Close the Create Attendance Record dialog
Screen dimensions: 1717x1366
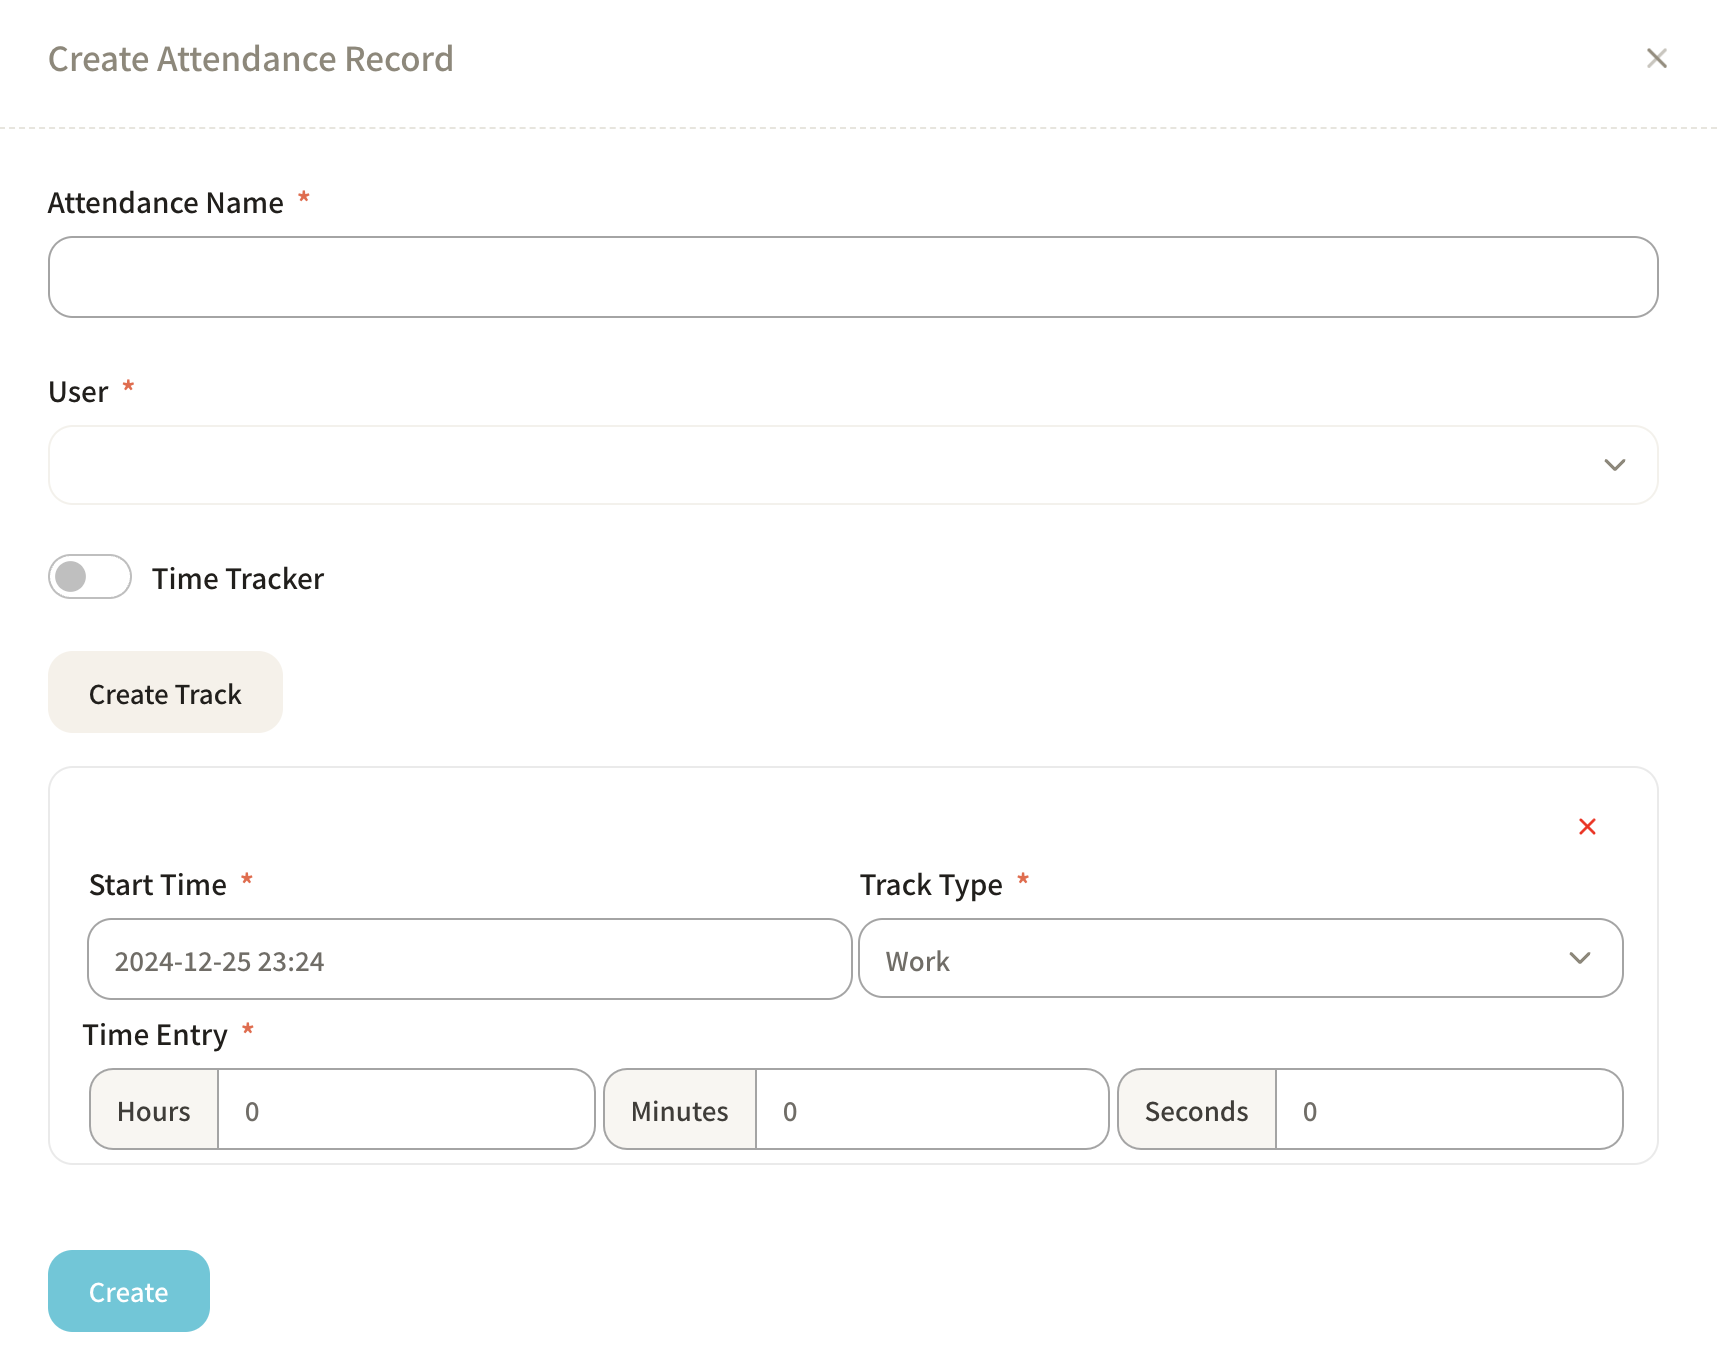coord(1656,59)
